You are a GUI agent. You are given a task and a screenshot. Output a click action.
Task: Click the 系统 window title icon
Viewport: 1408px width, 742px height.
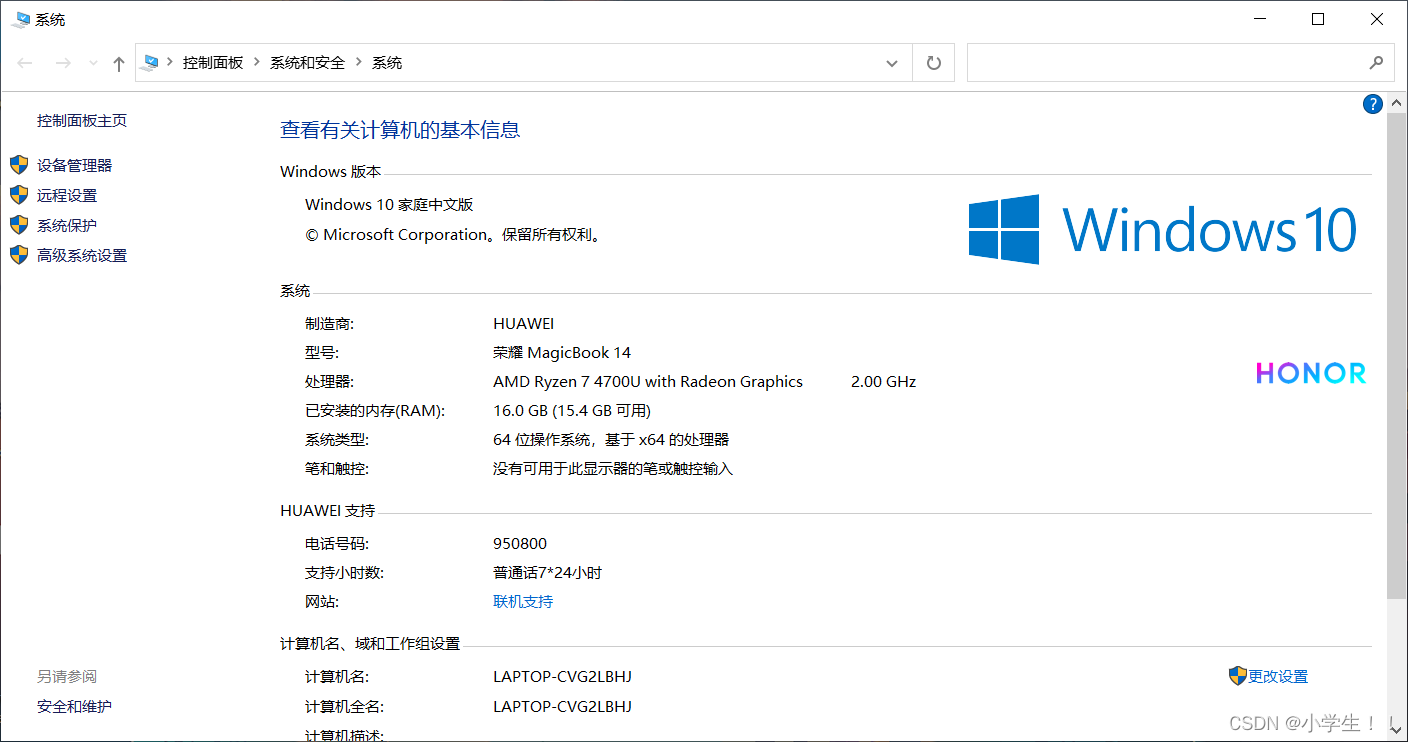click(x=20, y=20)
